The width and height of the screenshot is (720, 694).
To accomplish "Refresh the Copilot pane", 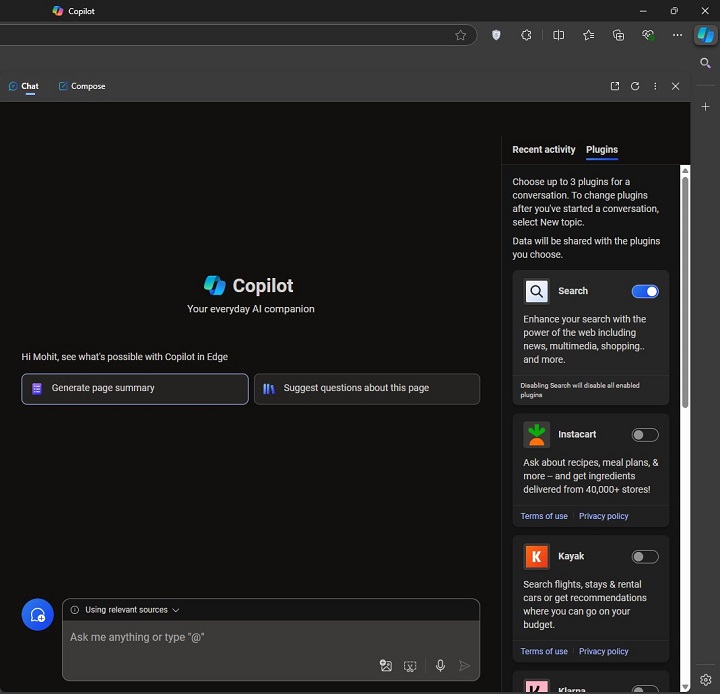I will coord(635,86).
